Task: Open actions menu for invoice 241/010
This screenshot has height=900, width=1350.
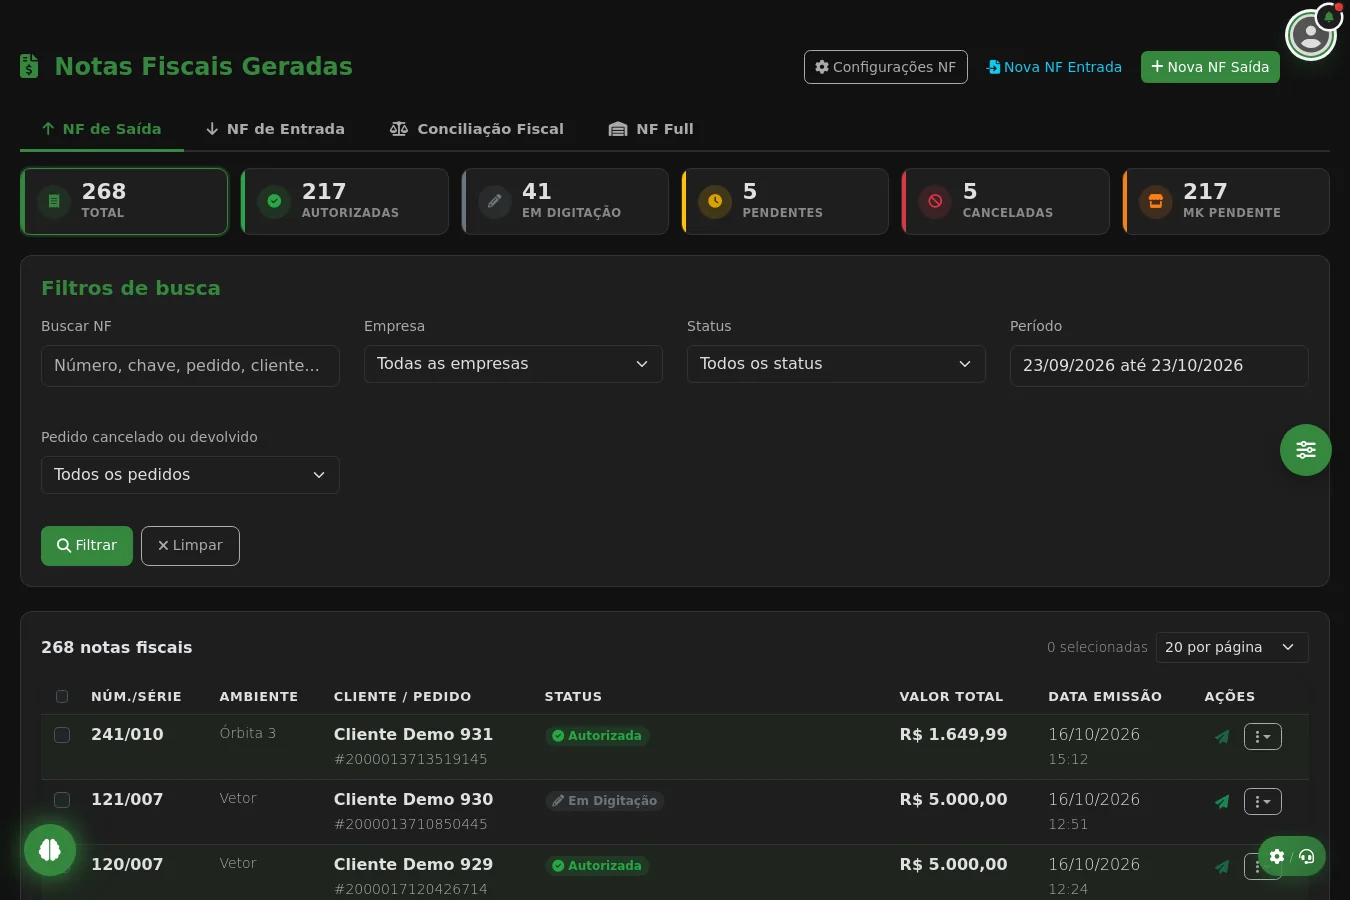Action: pyautogui.click(x=1263, y=737)
